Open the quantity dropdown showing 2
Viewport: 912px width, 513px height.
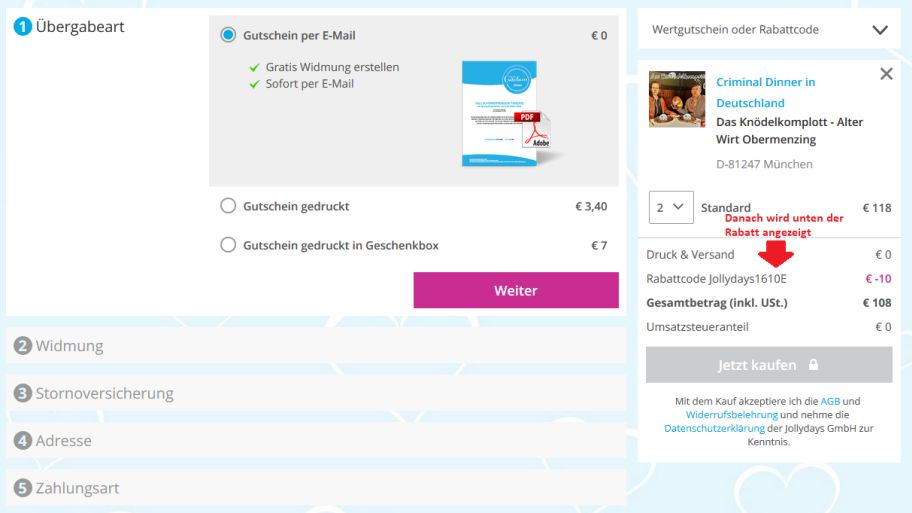(x=669, y=208)
